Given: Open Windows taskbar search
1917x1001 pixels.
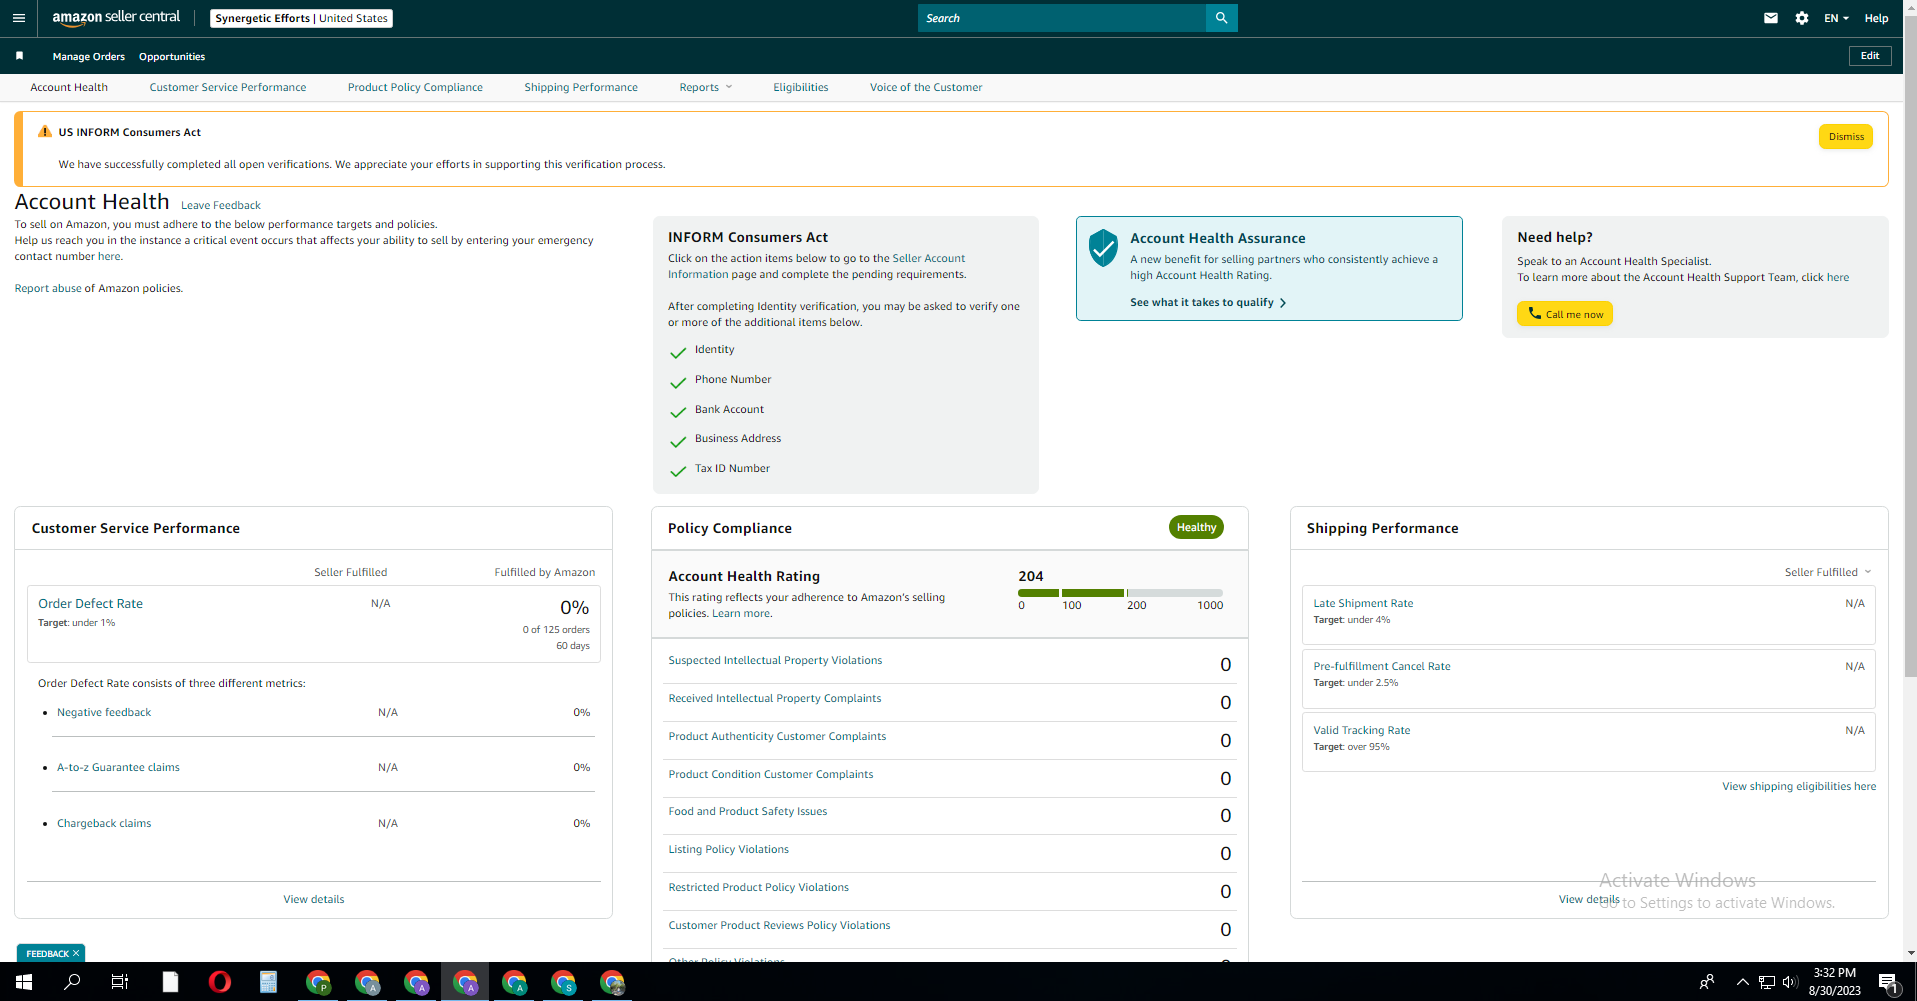Looking at the screenshot, I should coord(72,982).
